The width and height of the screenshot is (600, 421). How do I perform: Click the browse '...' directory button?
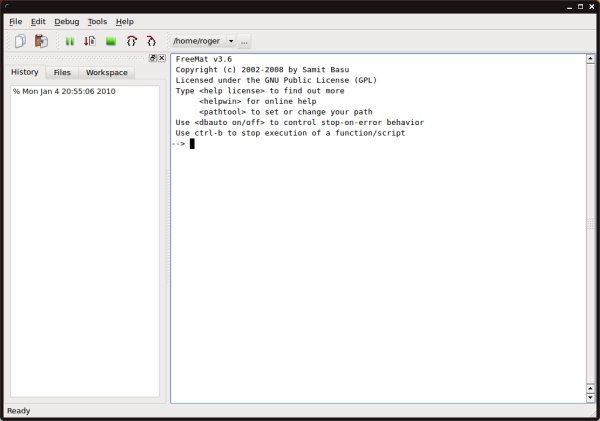pyautogui.click(x=245, y=41)
